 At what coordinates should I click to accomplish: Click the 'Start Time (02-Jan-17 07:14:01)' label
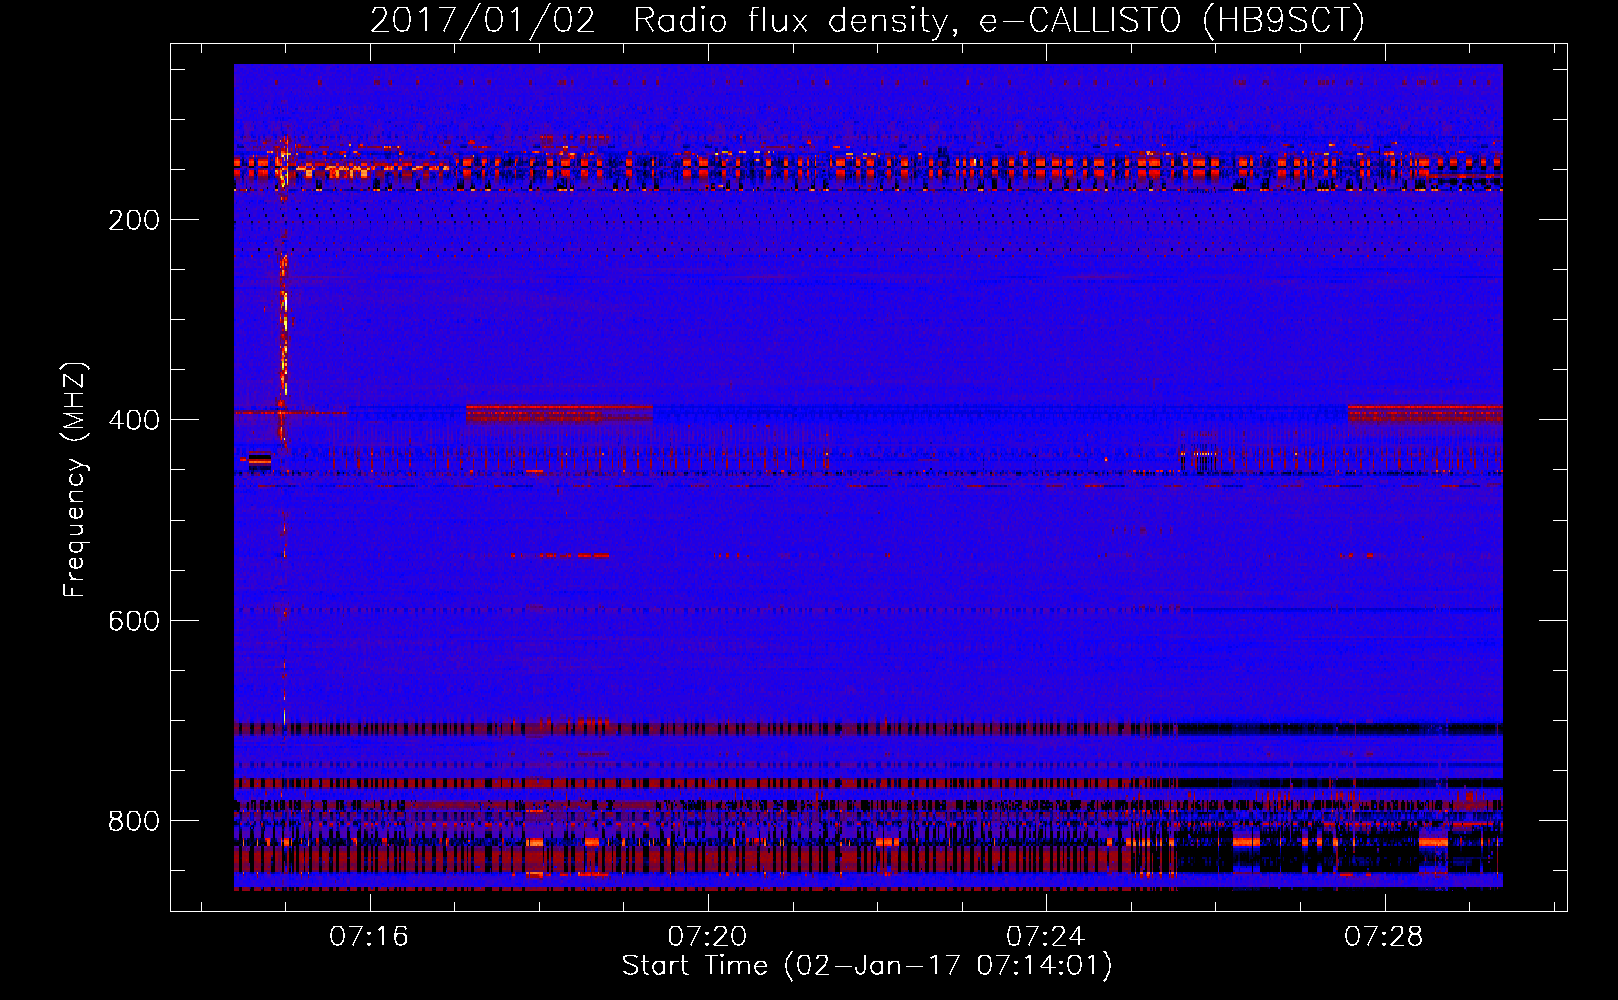pyautogui.click(x=867, y=966)
